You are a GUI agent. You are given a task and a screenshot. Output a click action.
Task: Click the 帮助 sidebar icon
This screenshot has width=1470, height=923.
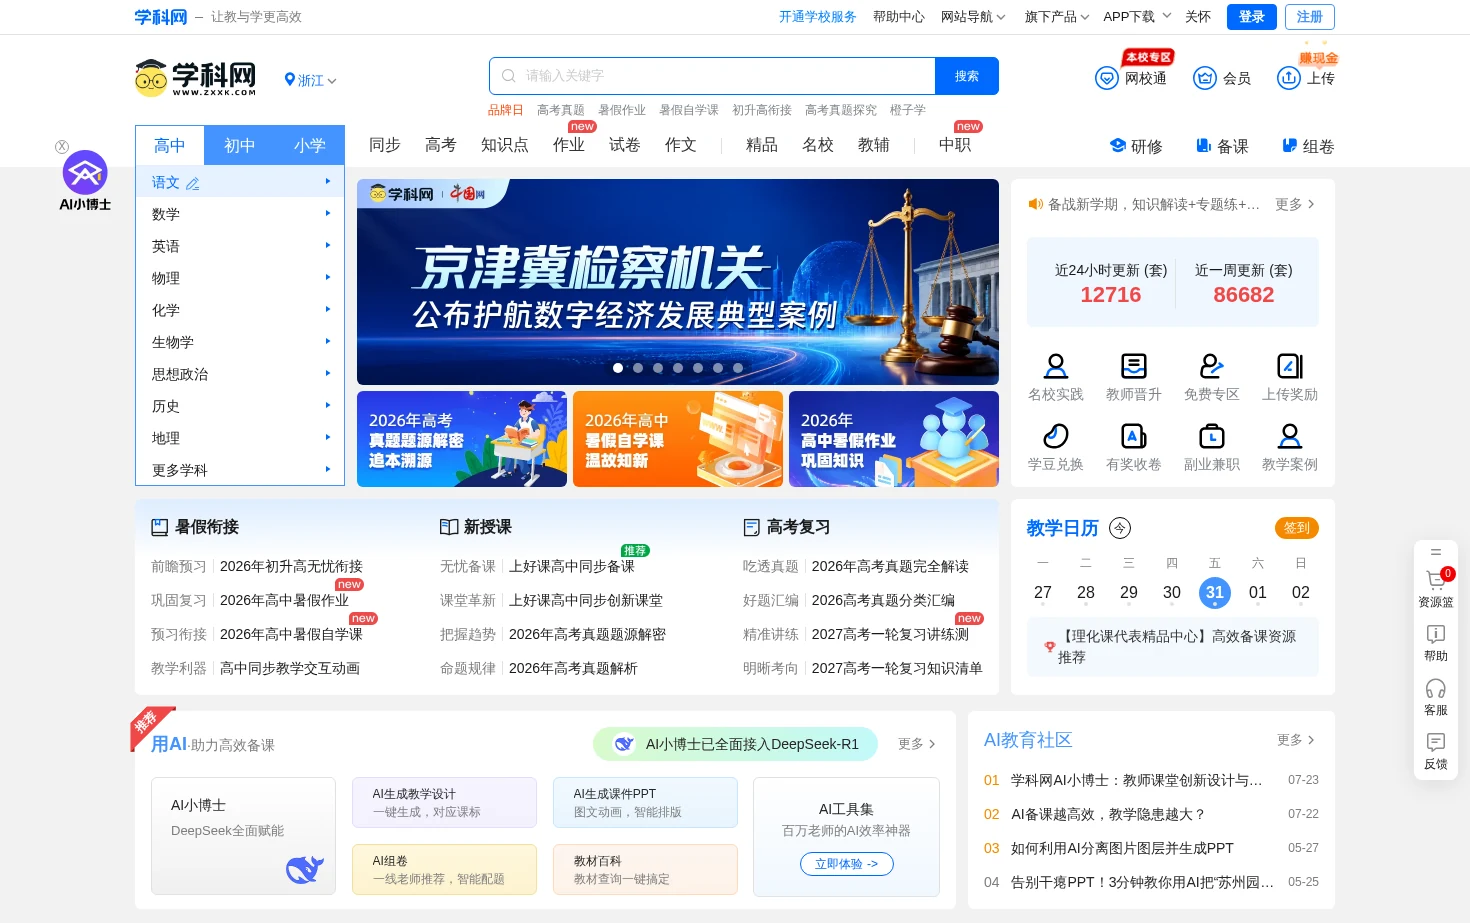click(1436, 634)
